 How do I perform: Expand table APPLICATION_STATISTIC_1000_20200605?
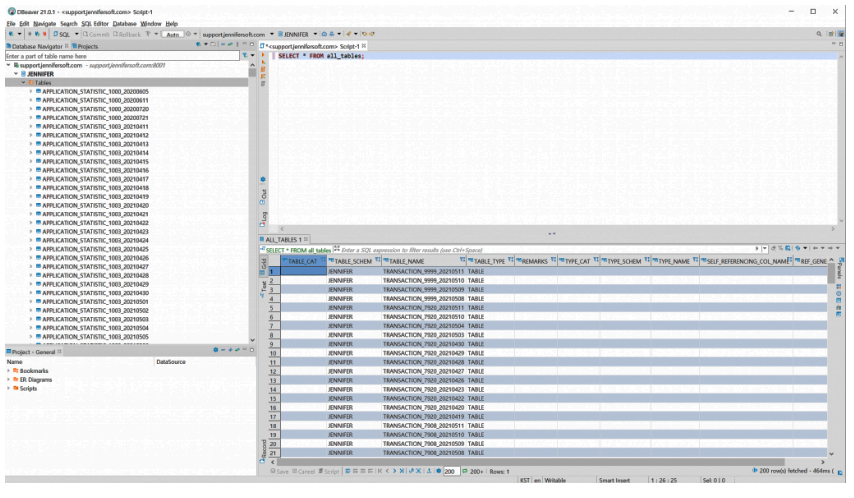[31, 92]
